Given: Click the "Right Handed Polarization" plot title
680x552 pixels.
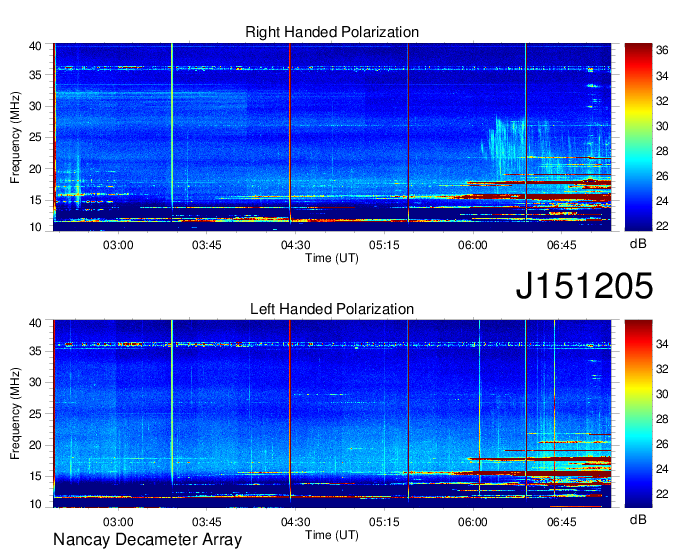Looking at the screenshot, I should [332, 32].
